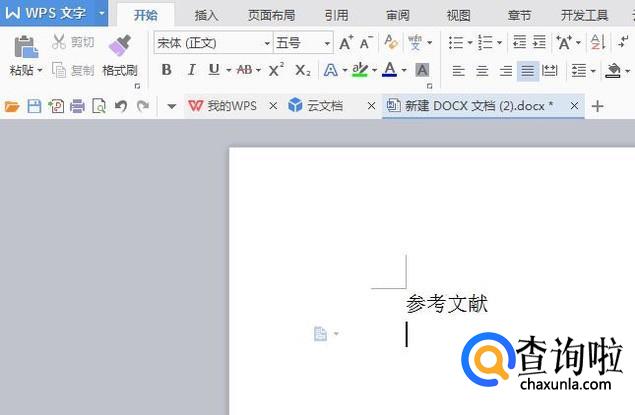The image size is (635, 415).
Task: Open Paste options dropdown arrow
Action: (x=40, y=70)
